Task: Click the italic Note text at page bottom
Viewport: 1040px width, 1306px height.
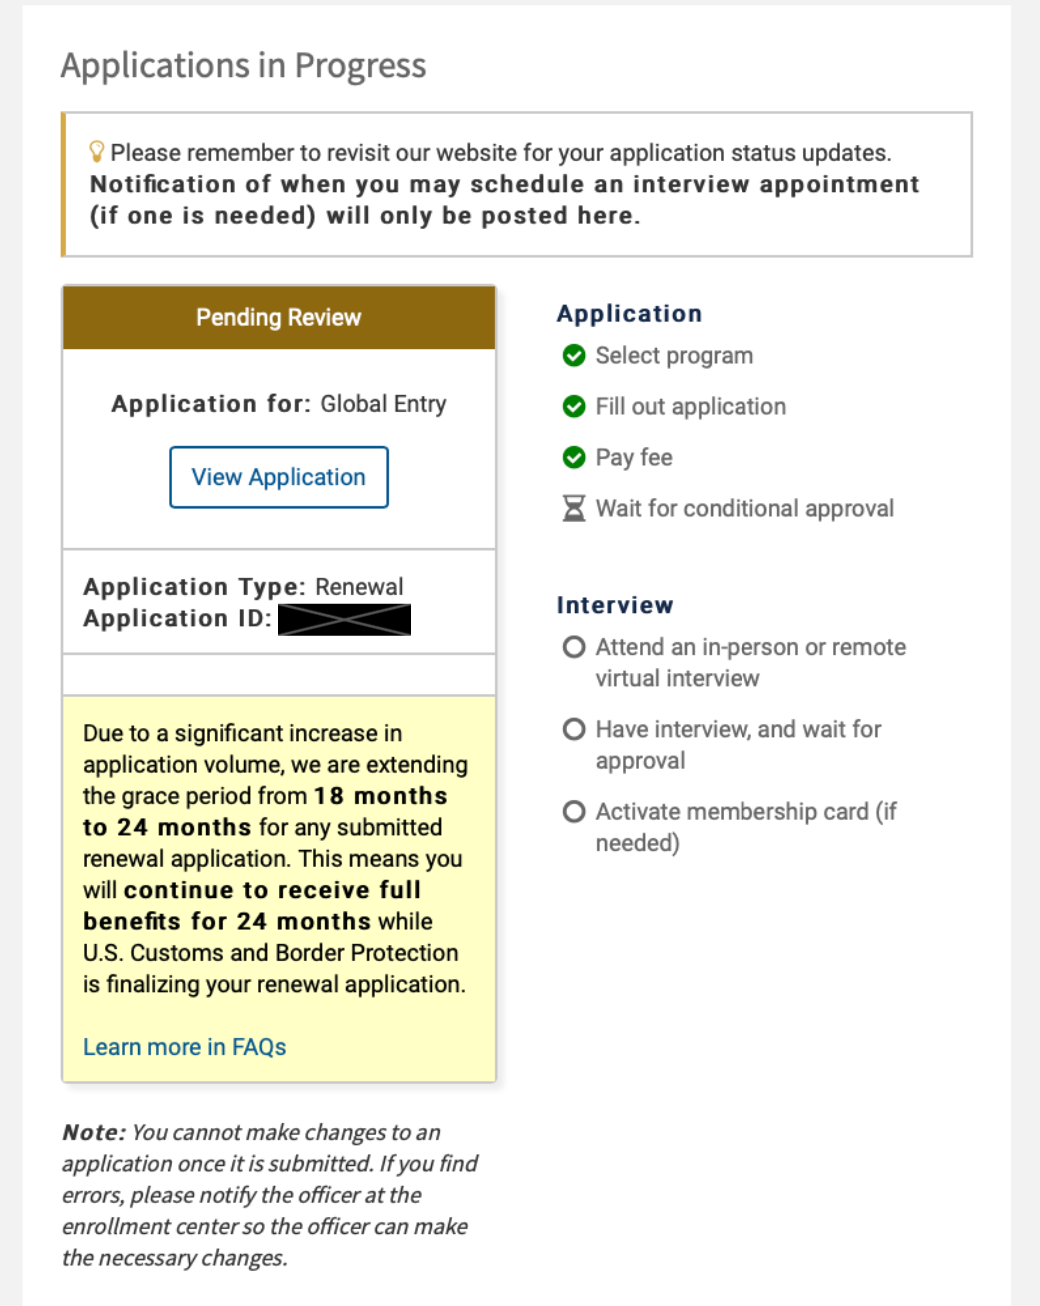Action: pos(265,1194)
